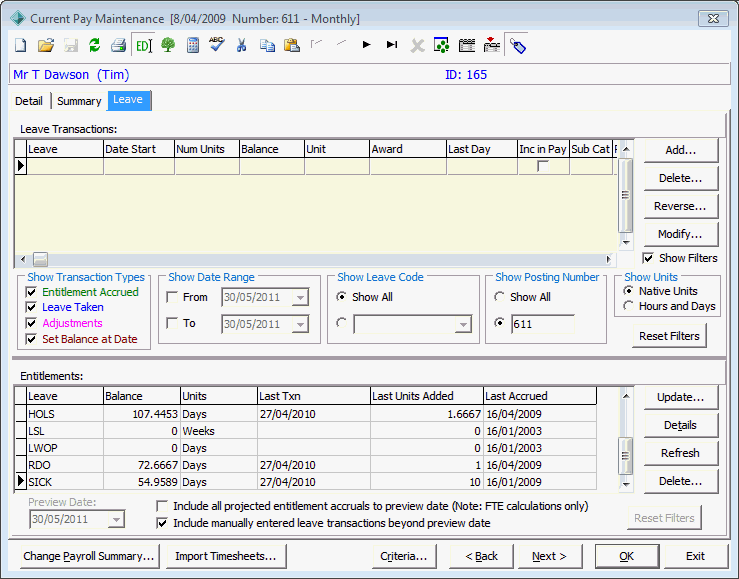The height and width of the screenshot is (579, 739).
Task: Enable the To date checkbox
Action: point(172,323)
